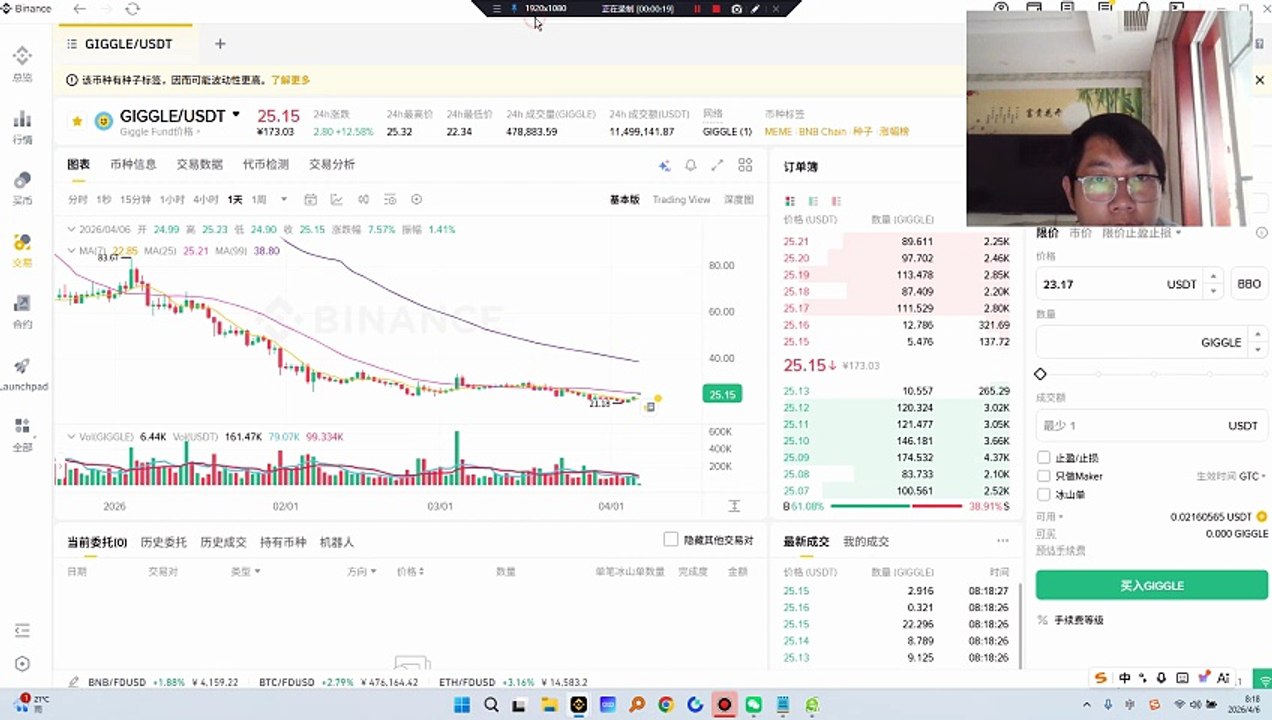Open the 合约 futures sidebar icon
1272x720 pixels.
pos(22,311)
